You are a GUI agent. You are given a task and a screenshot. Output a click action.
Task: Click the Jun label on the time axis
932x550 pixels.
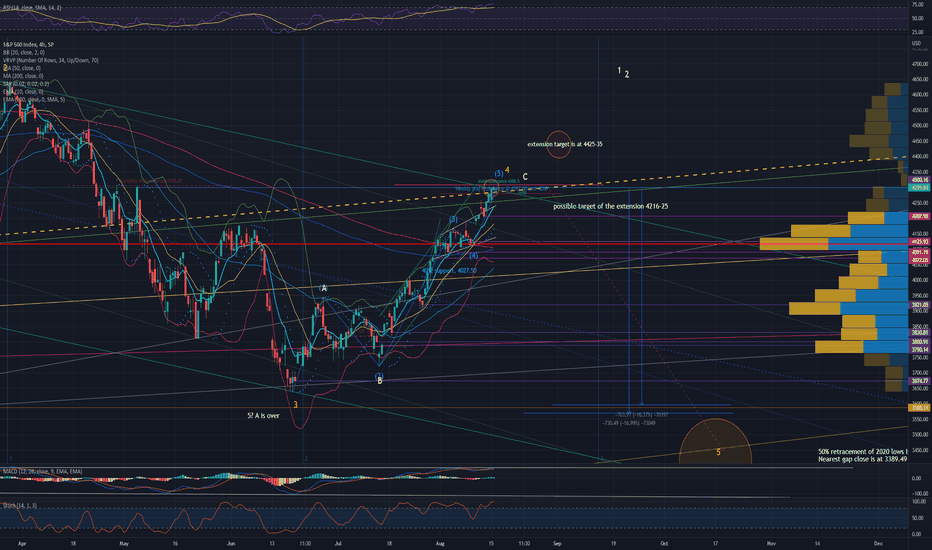point(231,543)
